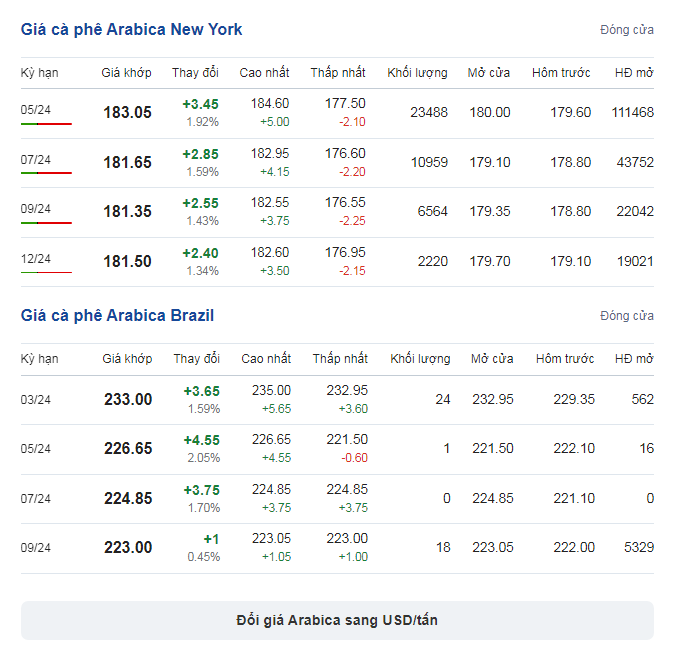Click the 'Giá cà phê Arabica Brazil' heading
679x662 pixels.
click(117, 316)
